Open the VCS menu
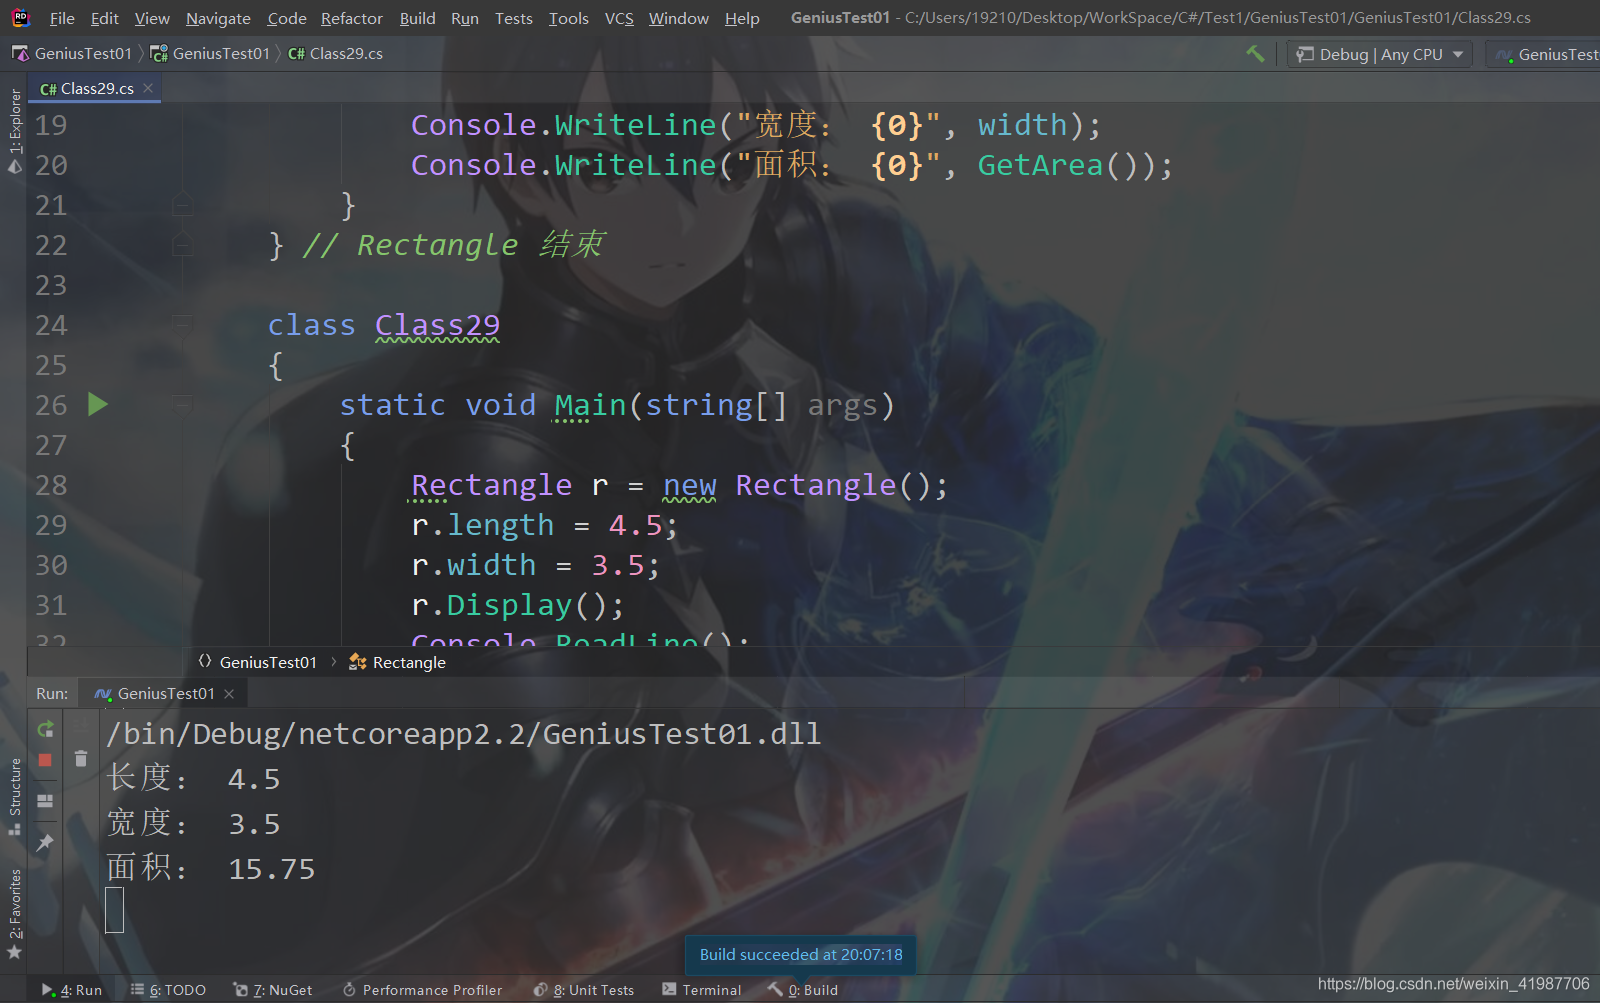This screenshot has height=1003, width=1600. pos(619,18)
